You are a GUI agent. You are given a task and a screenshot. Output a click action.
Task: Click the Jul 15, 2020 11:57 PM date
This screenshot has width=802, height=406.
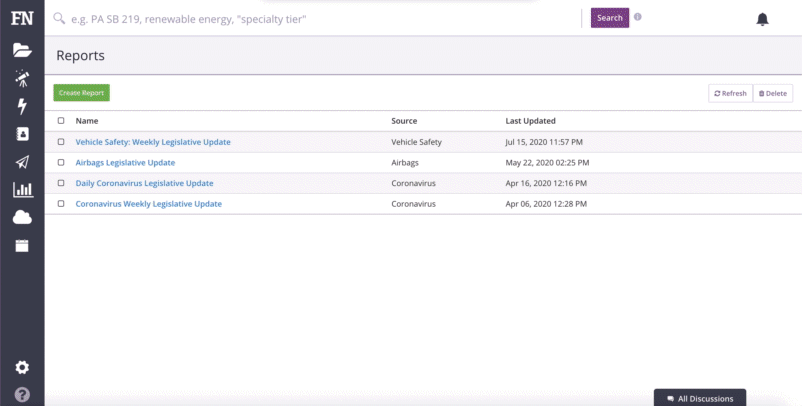point(544,142)
